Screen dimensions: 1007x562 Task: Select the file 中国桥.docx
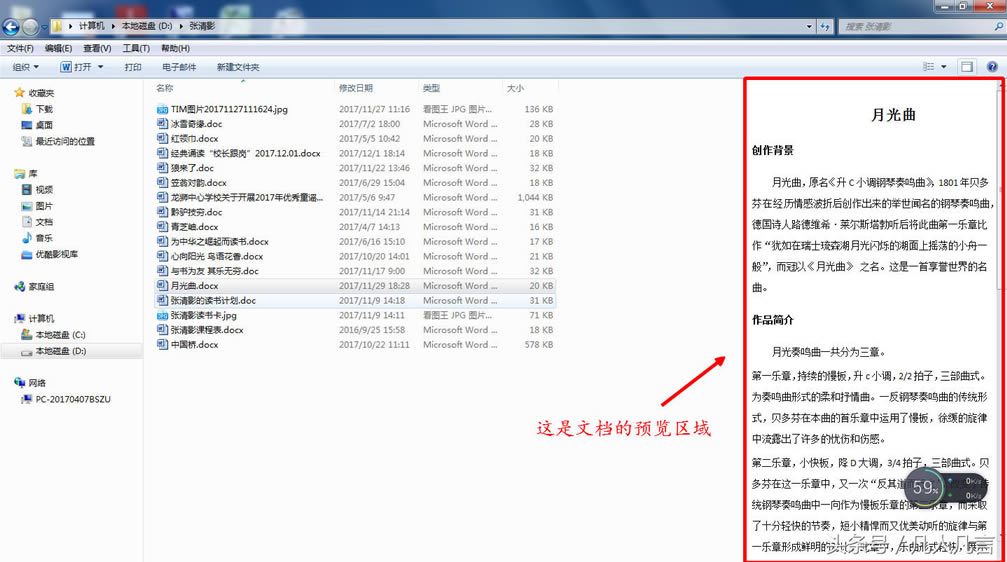[x=194, y=345]
